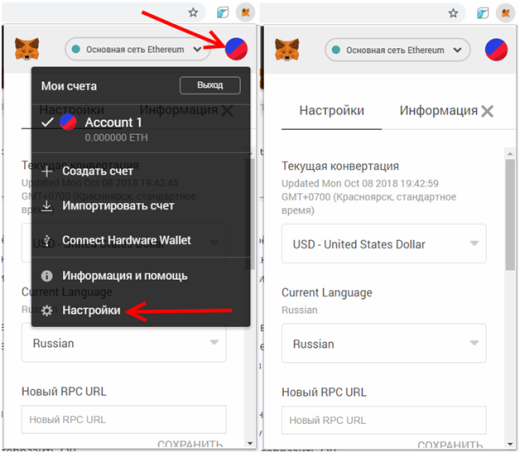Click the bookmark star in the left browser bar
This screenshot has width=520, height=453.
tap(193, 13)
